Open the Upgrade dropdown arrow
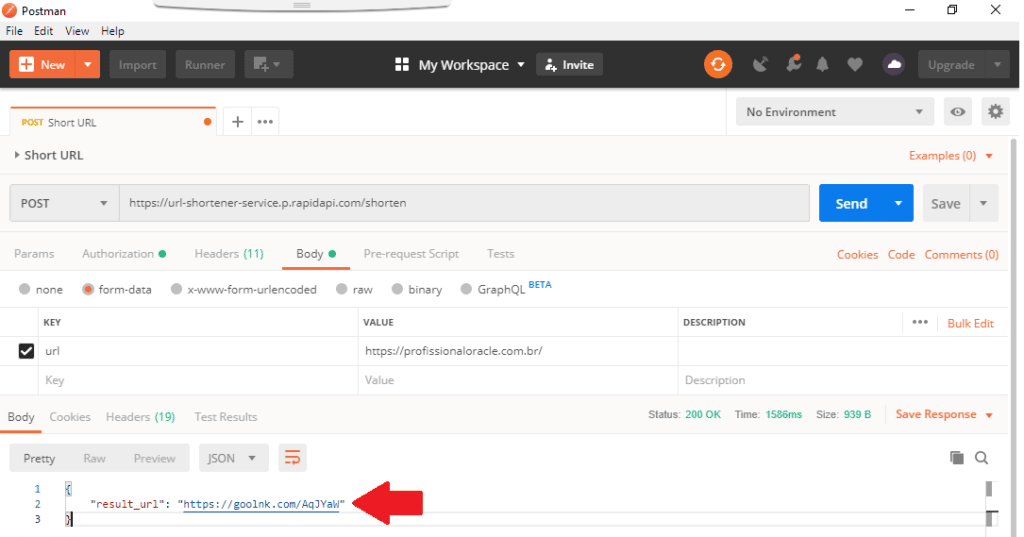This screenshot has width=1024, height=537. pyautogui.click(x=997, y=65)
